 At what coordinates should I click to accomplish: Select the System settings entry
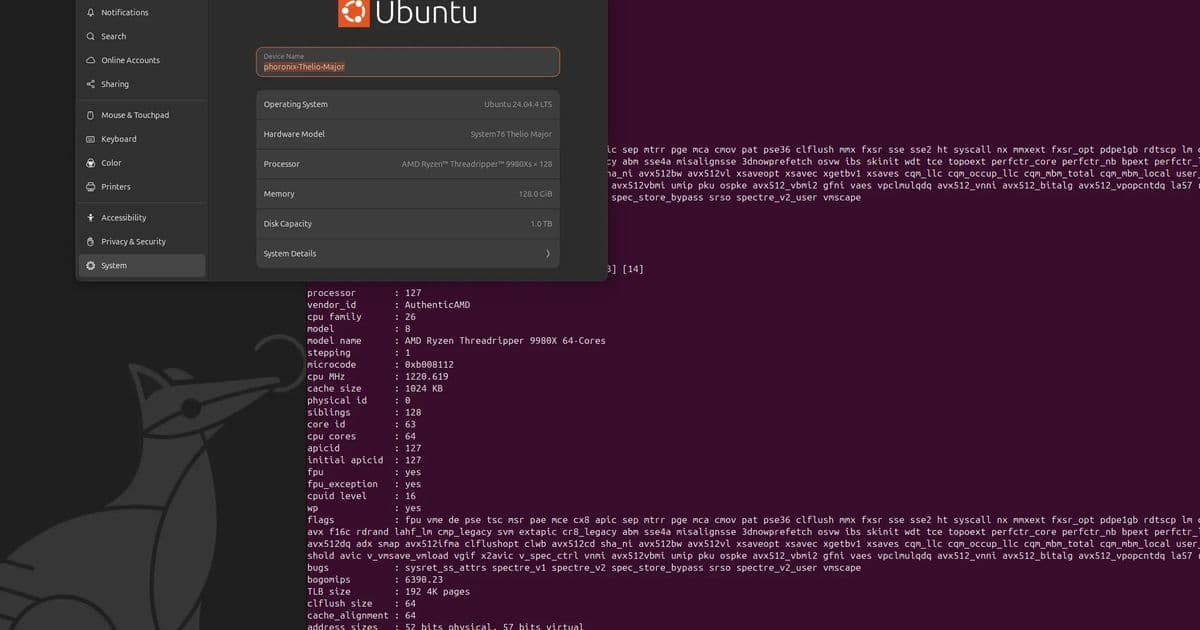click(142, 266)
